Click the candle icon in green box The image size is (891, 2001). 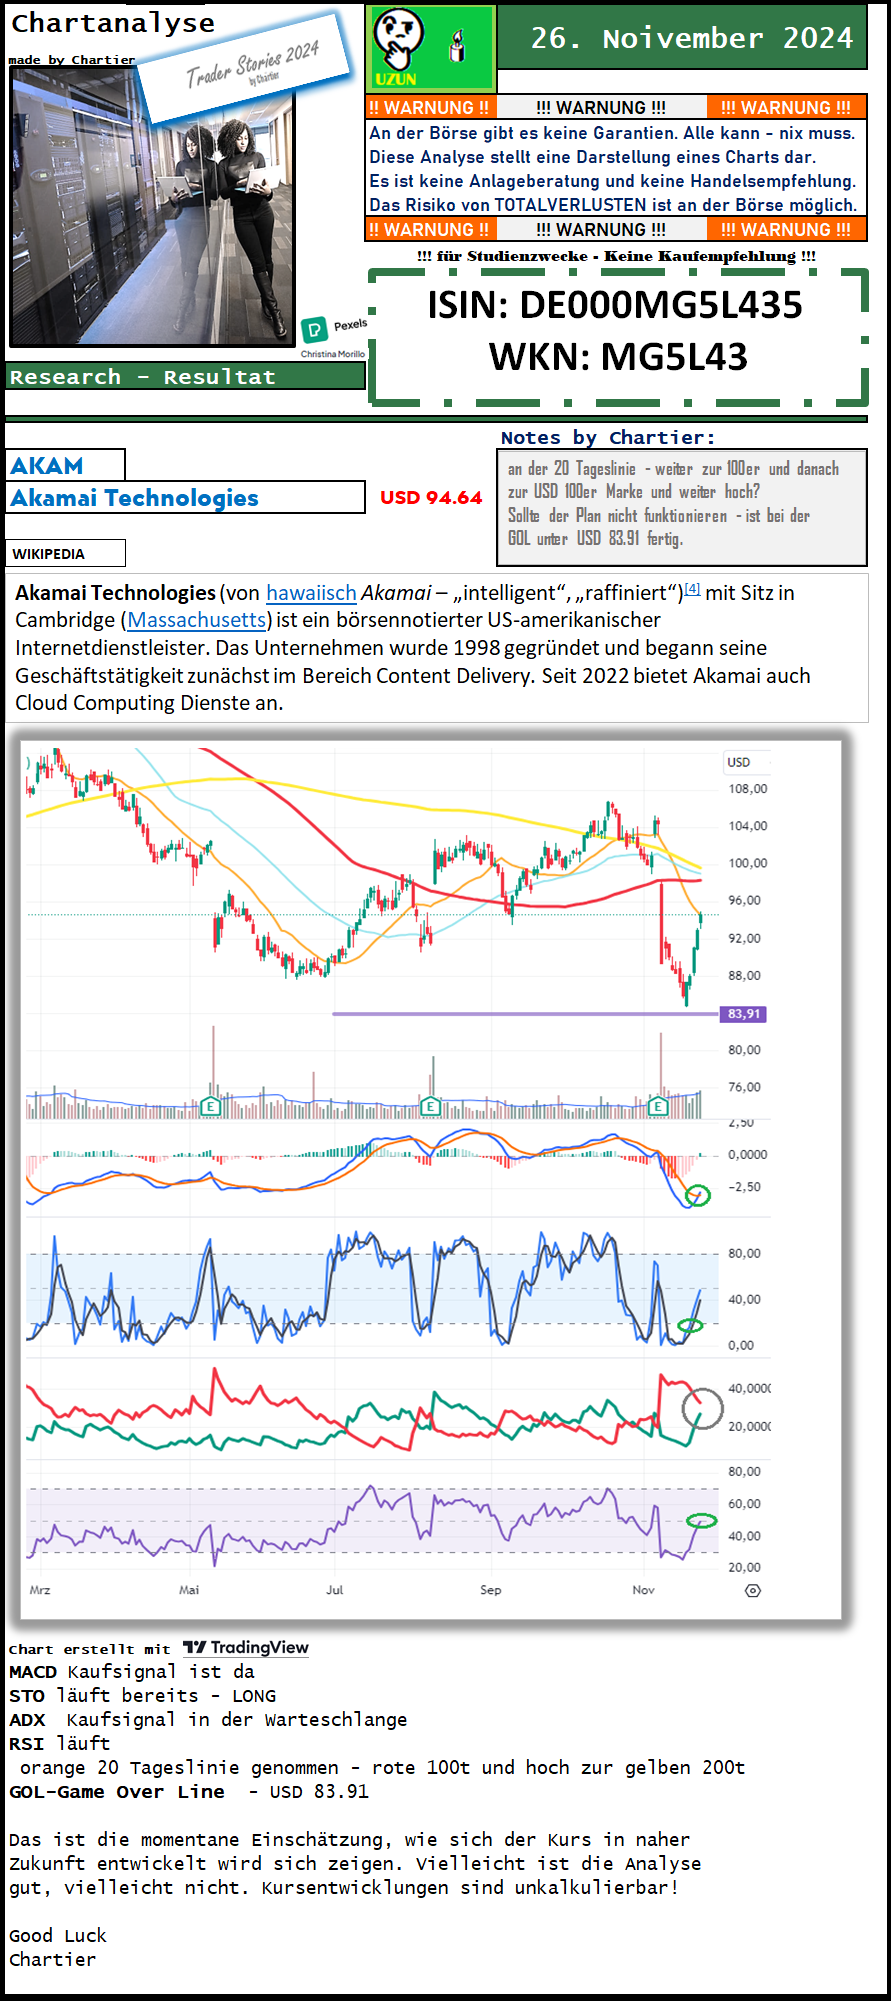[x=458, y=47]
